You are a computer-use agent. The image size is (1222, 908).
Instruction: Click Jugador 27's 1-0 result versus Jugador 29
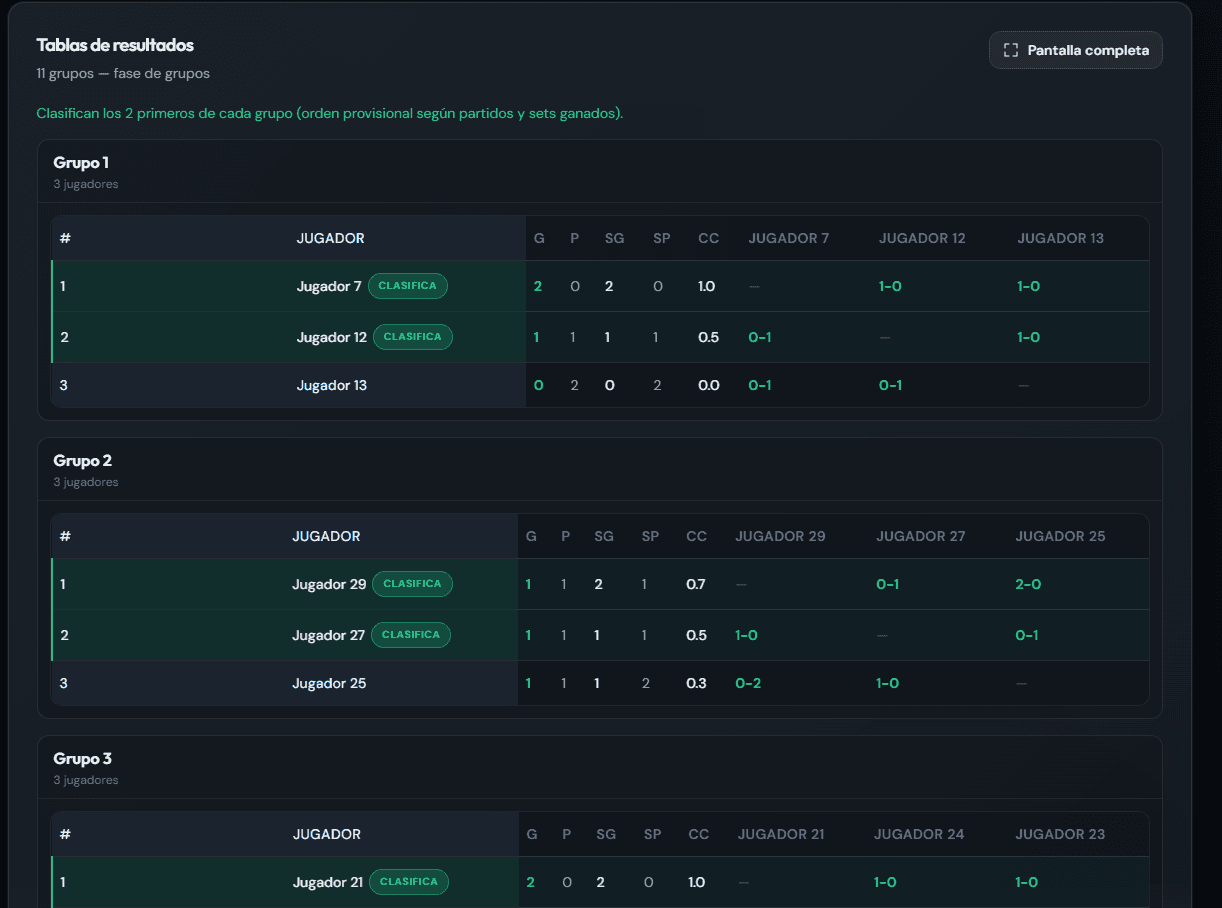(746, 635)
